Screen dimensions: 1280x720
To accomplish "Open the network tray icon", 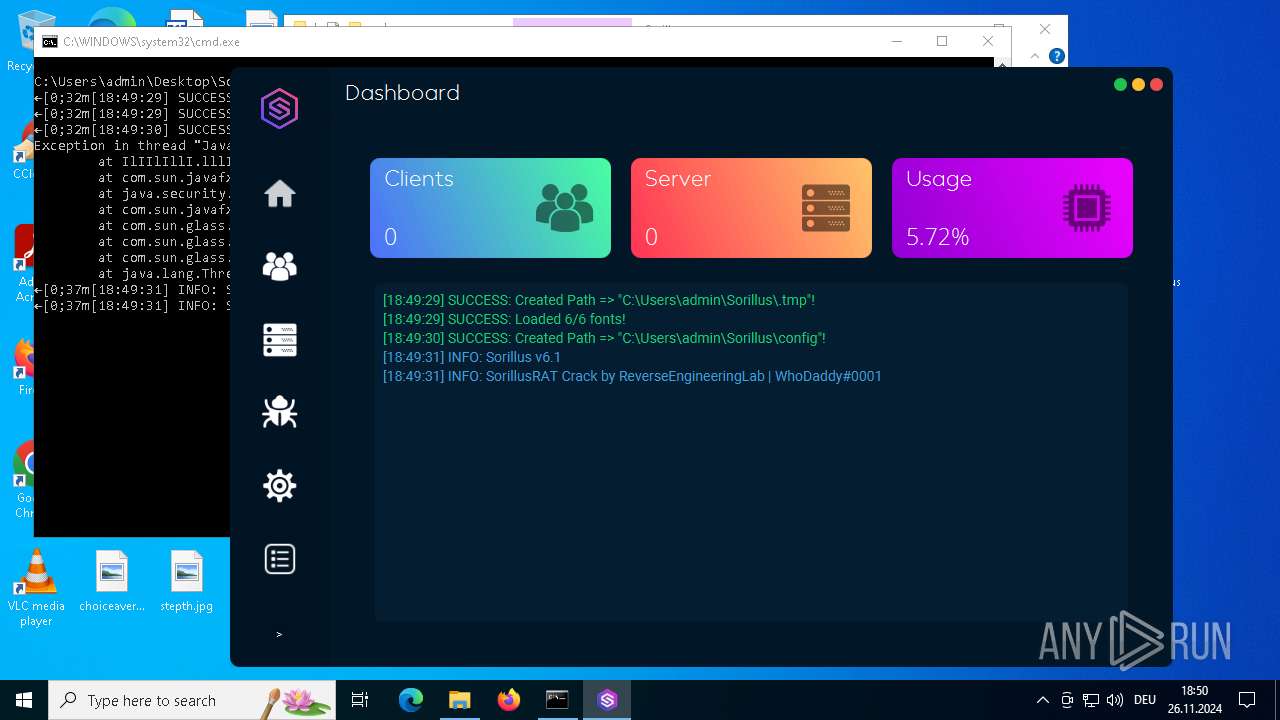I will [1091, 700].
